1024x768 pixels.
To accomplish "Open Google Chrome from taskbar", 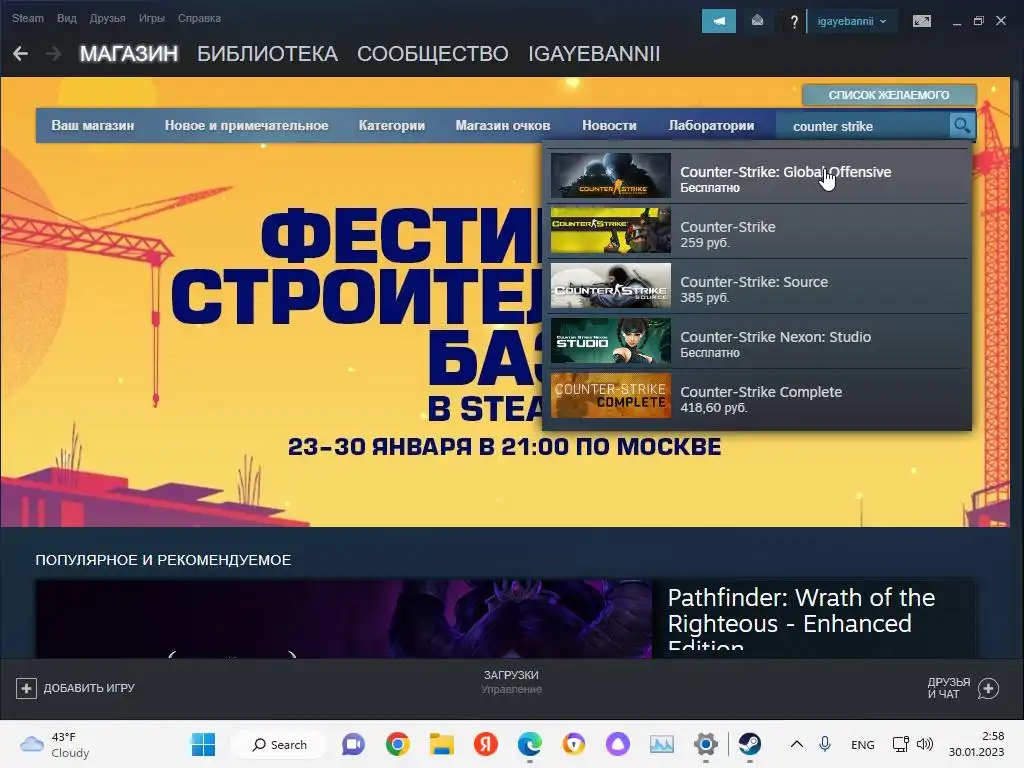I will [397, 744].
